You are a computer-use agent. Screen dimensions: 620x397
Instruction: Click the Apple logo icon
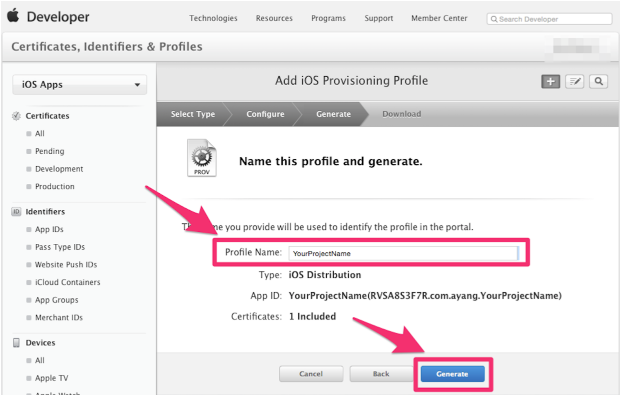click(13, 16)
